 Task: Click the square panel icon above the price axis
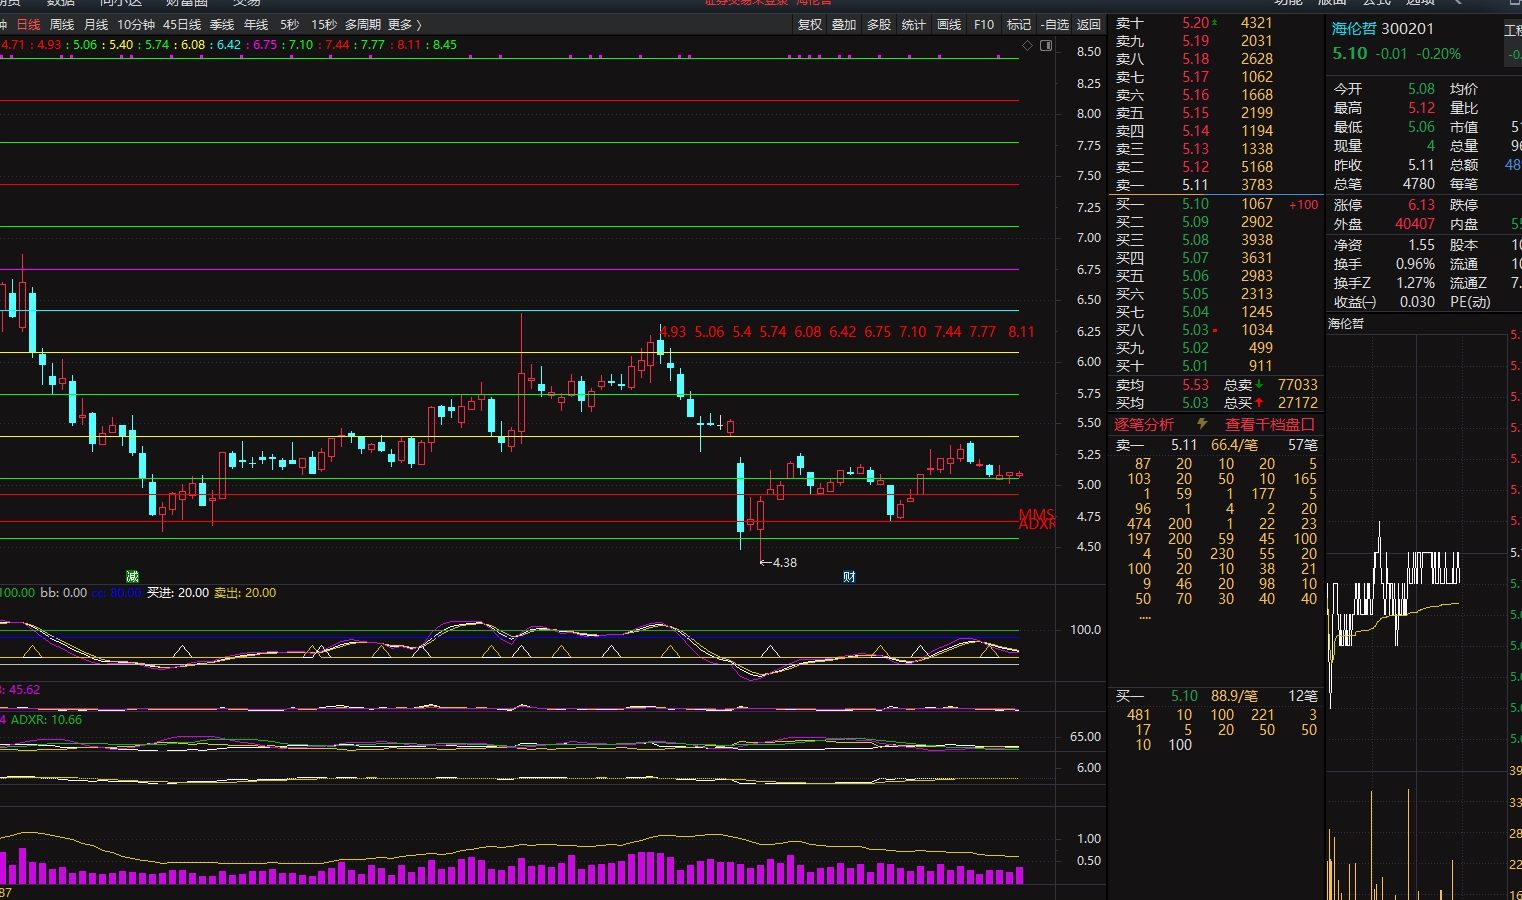tap(1046, 45)
